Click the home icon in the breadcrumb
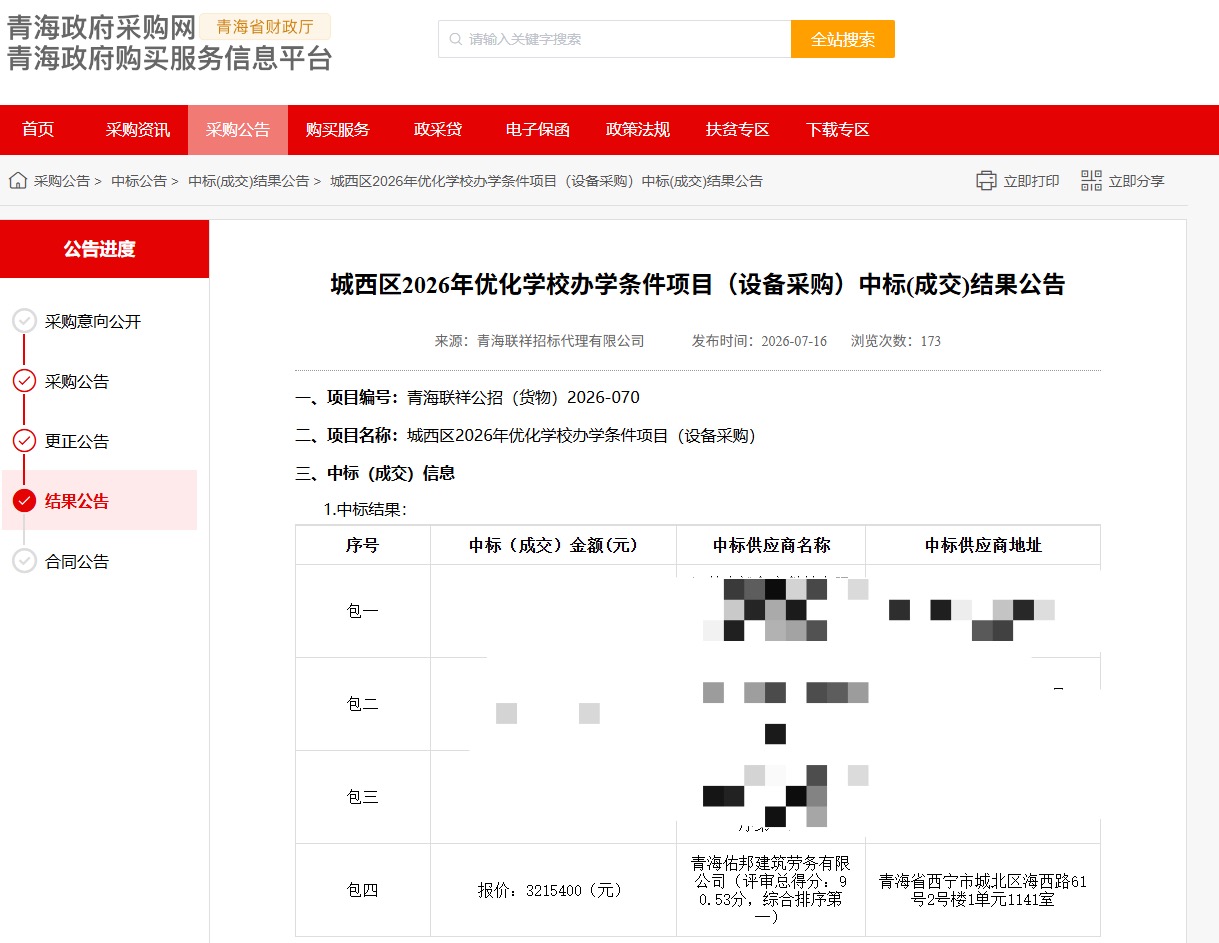1219x943 pixels. point(18,181)
